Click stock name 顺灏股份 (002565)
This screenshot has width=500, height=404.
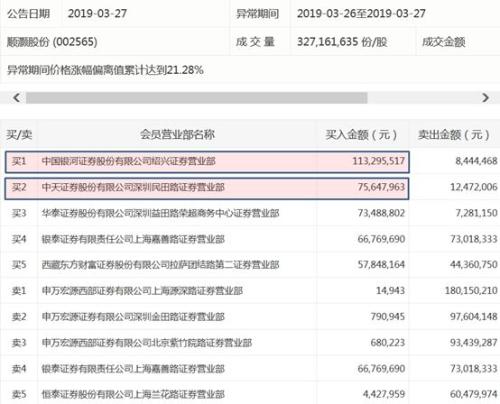pyautogui.click(x=52, y=42)
